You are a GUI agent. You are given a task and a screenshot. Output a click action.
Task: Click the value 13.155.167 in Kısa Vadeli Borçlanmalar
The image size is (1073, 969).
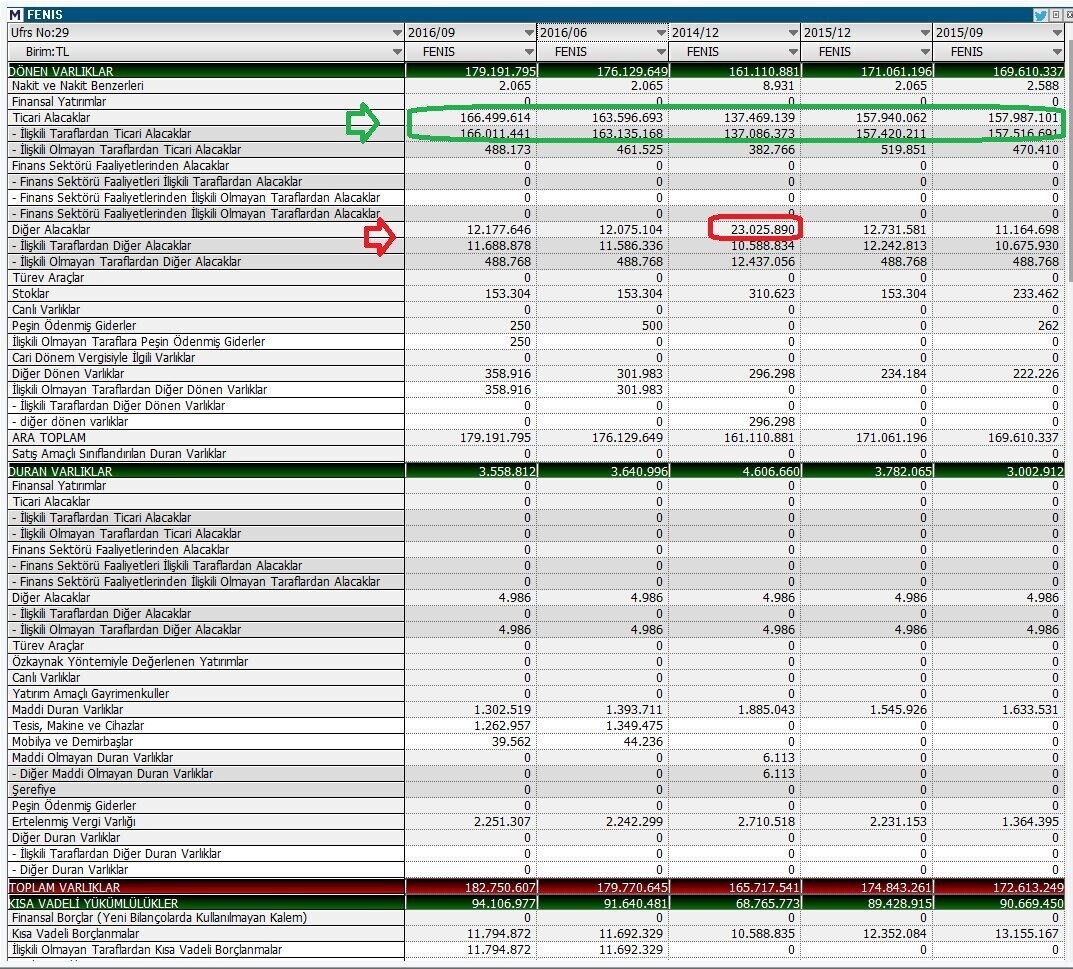[1026, 934]
